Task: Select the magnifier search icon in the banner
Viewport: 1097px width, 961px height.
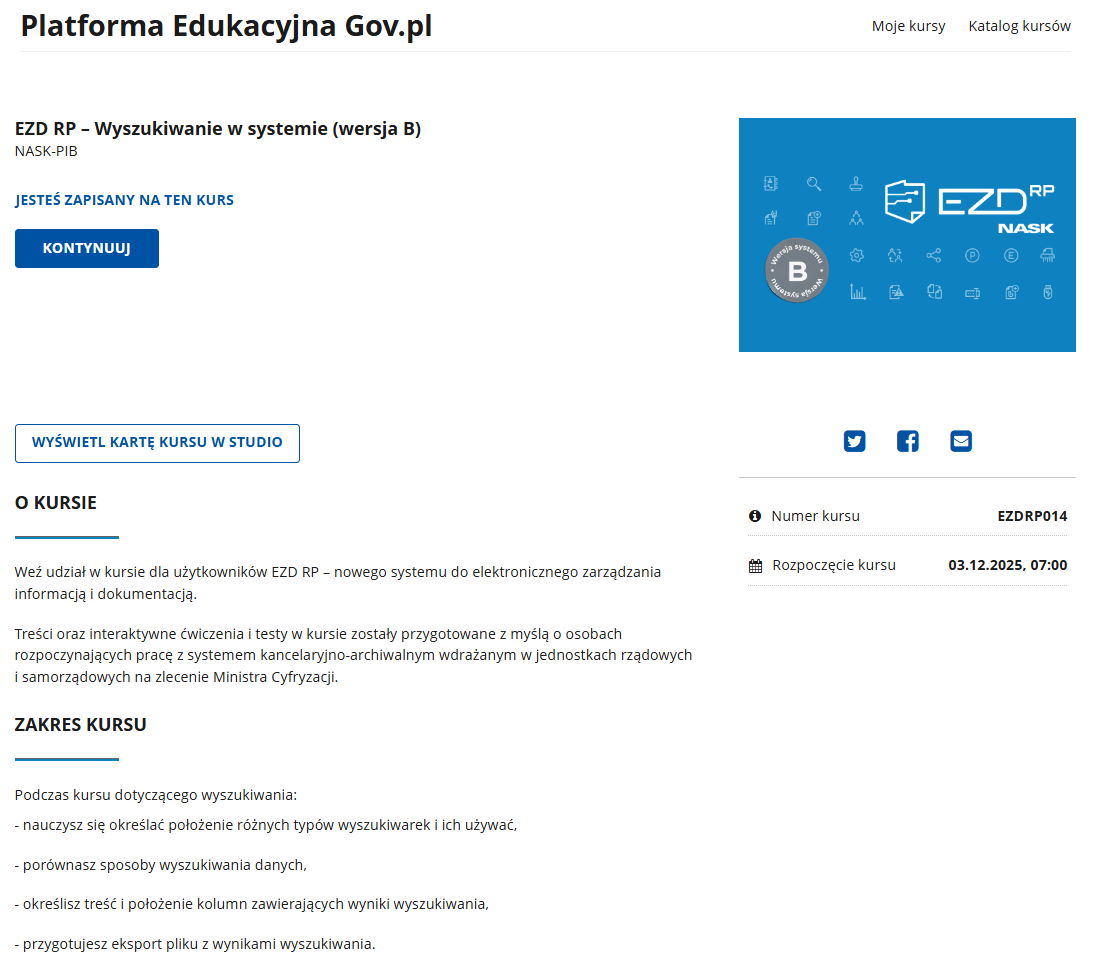Action: (x=813, y=184)
